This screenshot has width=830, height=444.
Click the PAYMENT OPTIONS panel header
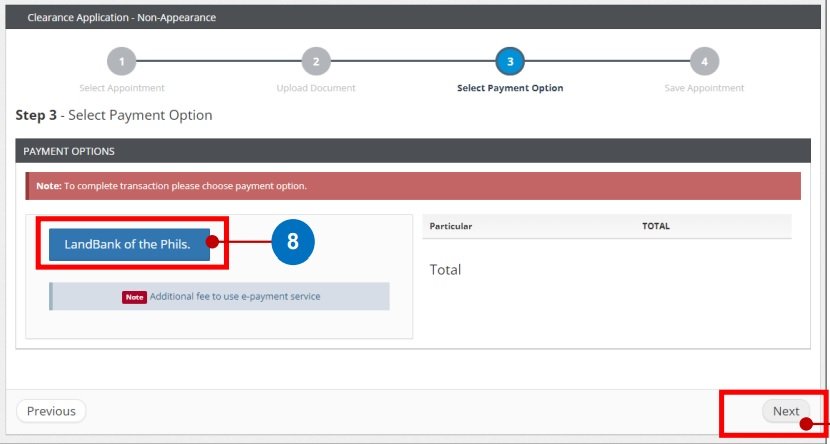click(413, 151)
